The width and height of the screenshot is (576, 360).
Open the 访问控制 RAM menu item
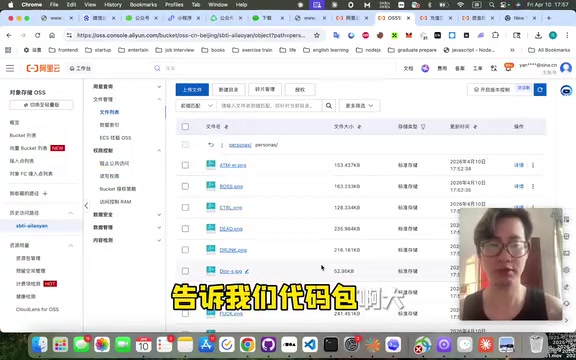[x=115, y=202]
